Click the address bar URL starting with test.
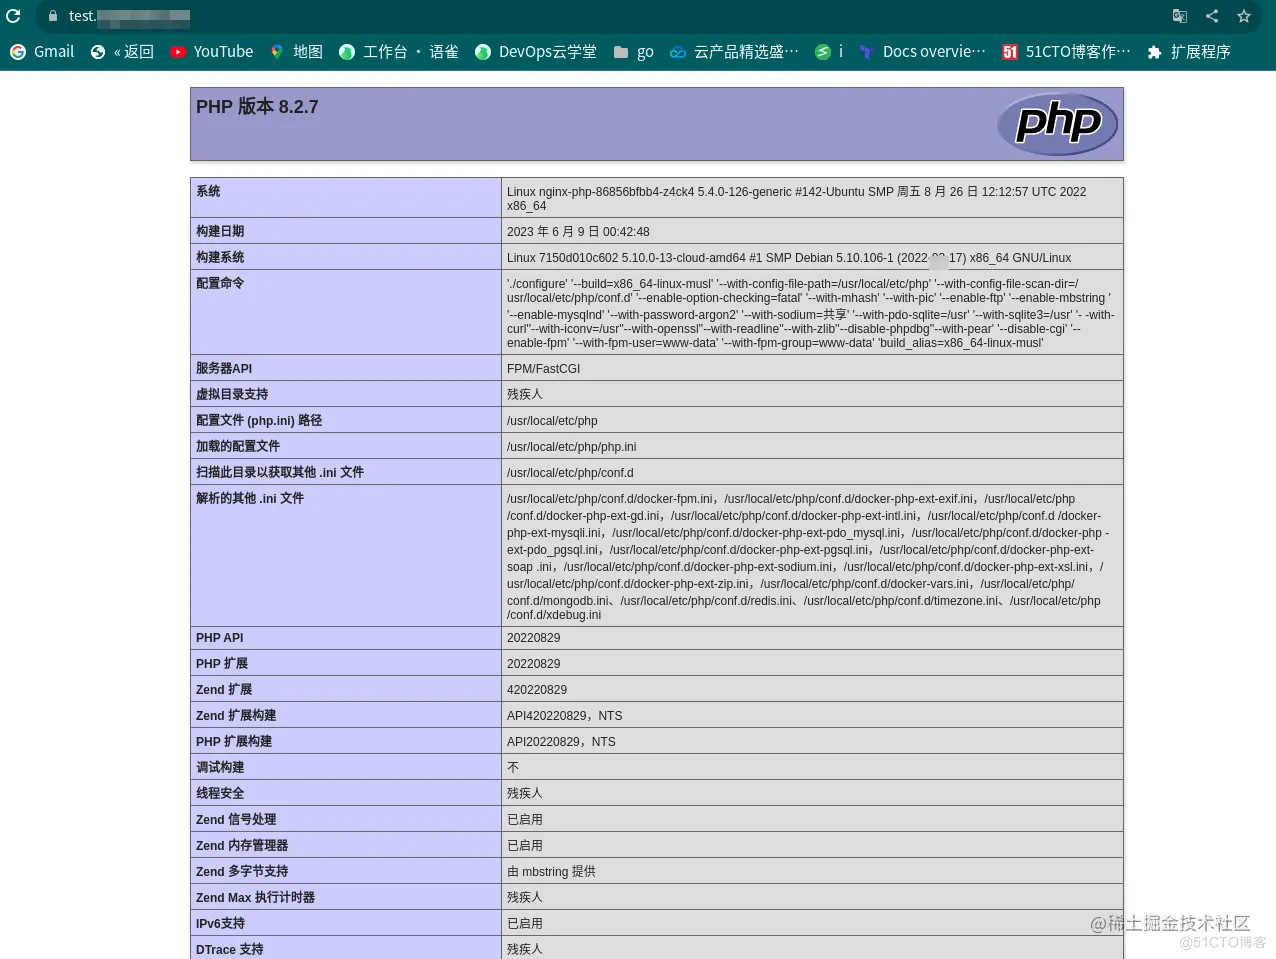The height and width of the screenshot is (959, 1276). (129, 16)
